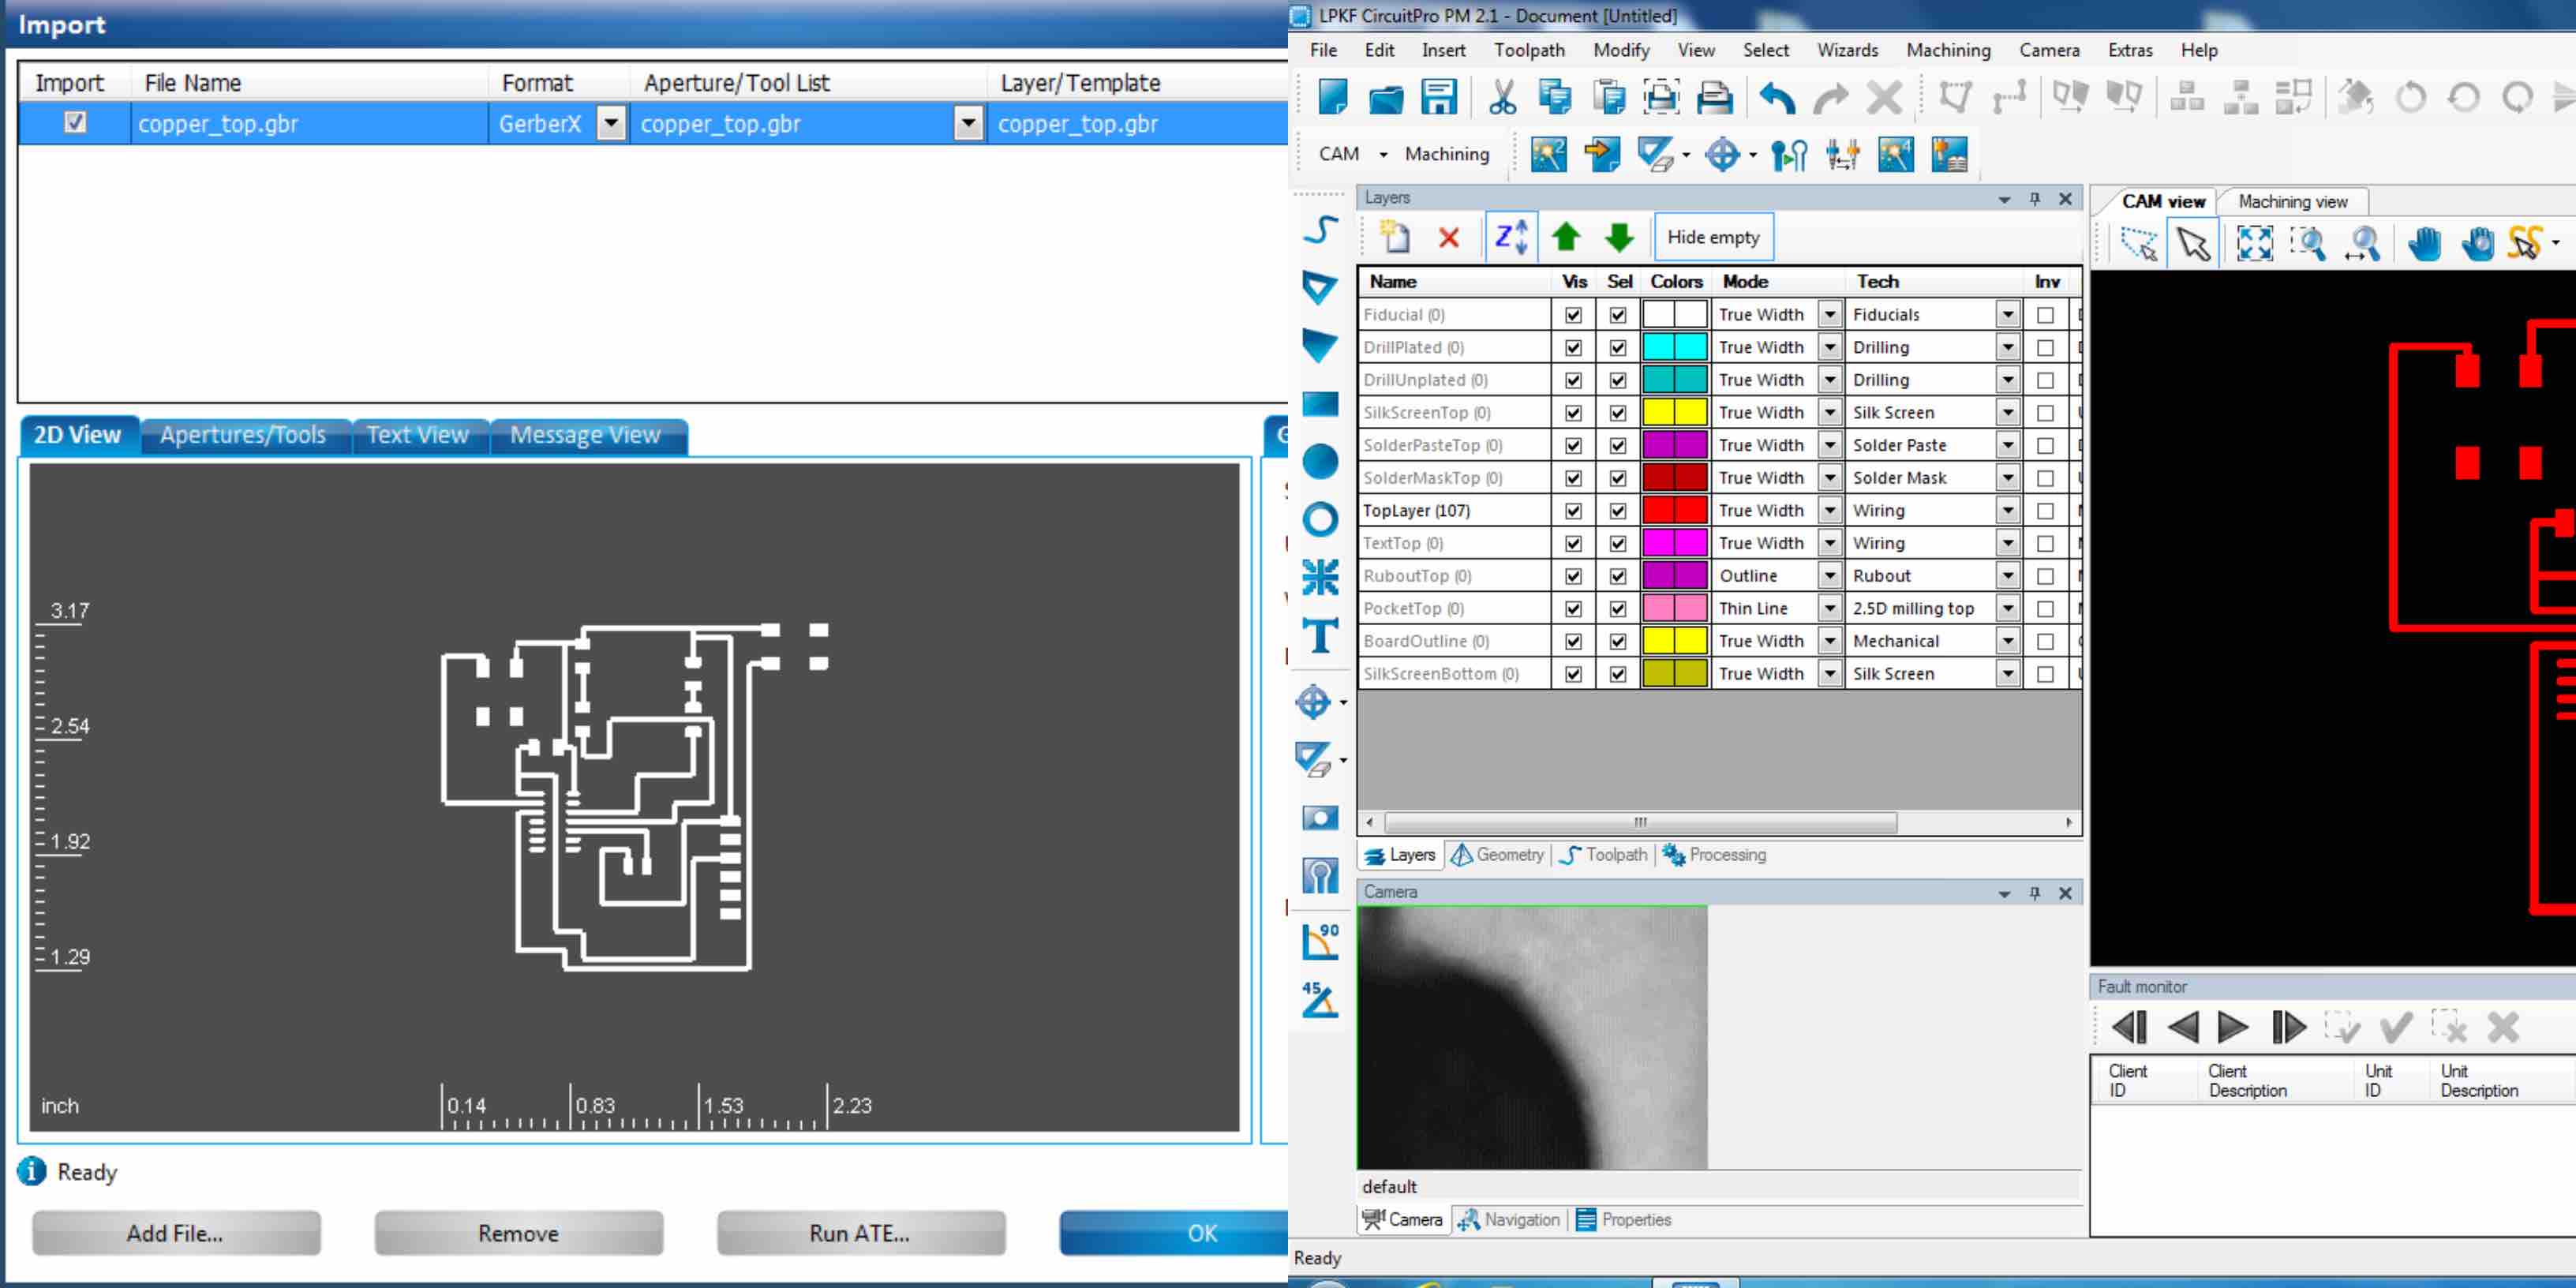Click the red color swatch of TopLayer
2576x1288 pixels.
tap(1674, 511)
